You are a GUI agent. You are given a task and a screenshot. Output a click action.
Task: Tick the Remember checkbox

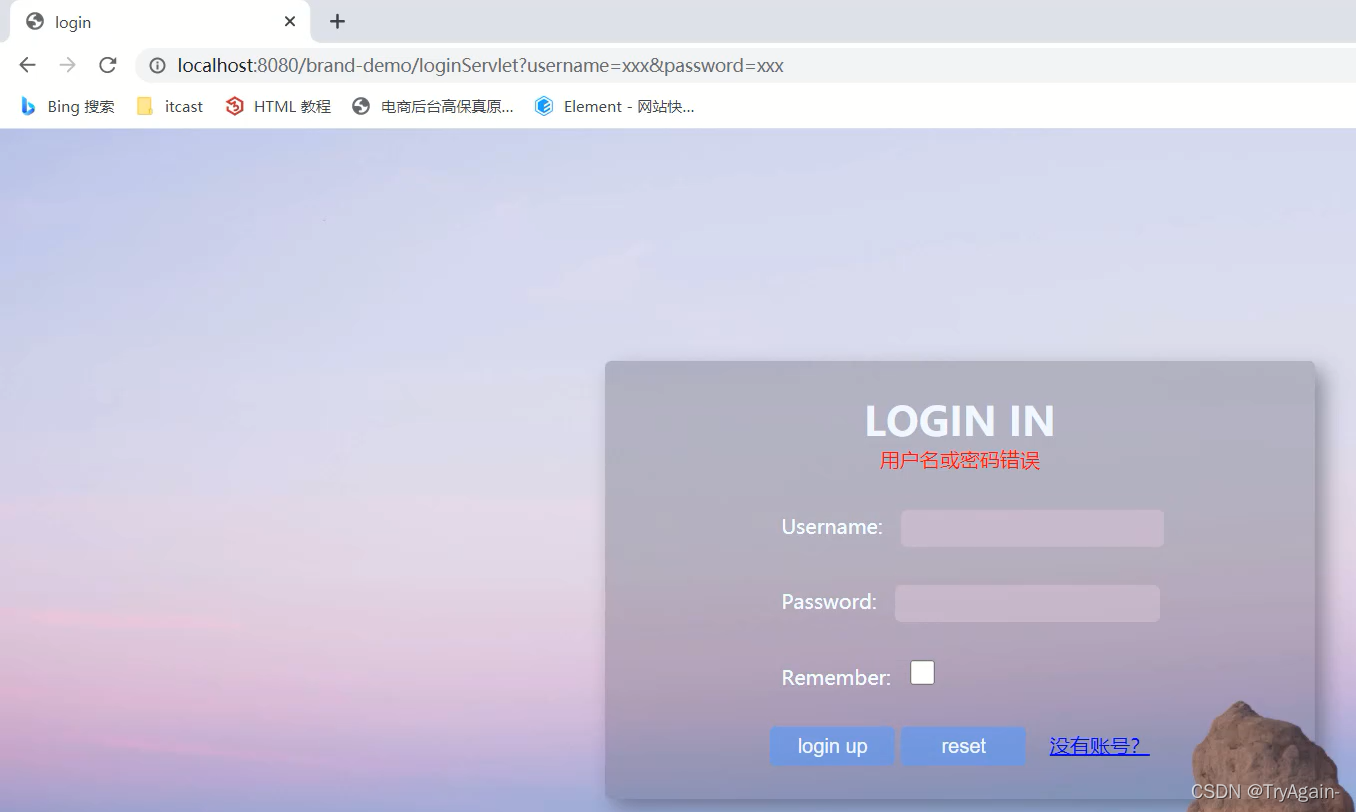point(922,673)
